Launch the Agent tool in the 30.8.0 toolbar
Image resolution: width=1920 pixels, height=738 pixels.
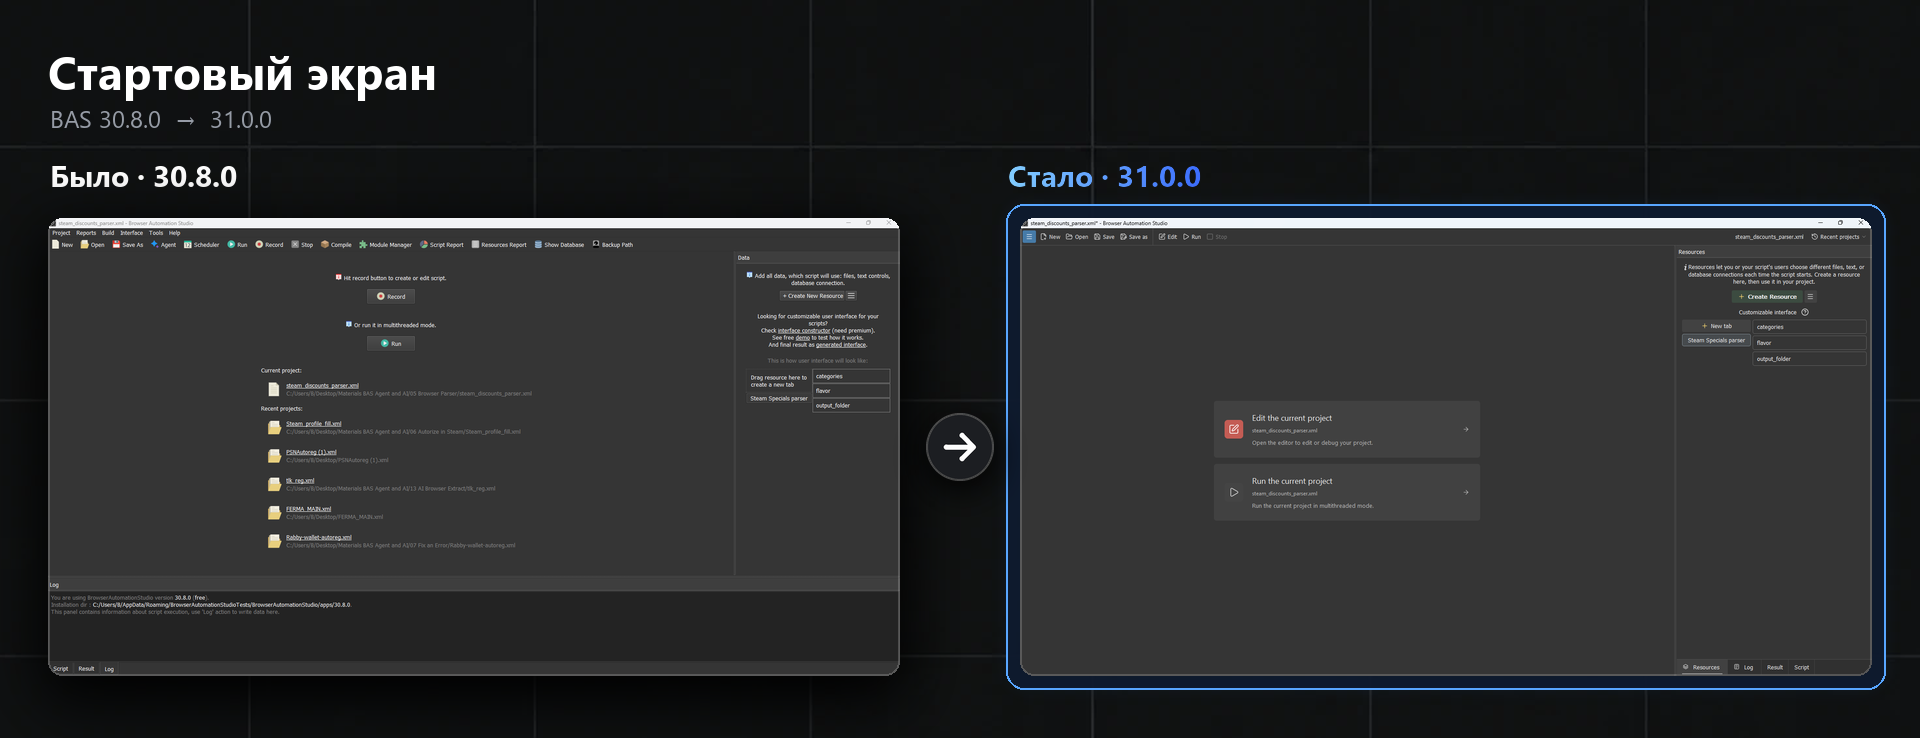pos(163,244)
